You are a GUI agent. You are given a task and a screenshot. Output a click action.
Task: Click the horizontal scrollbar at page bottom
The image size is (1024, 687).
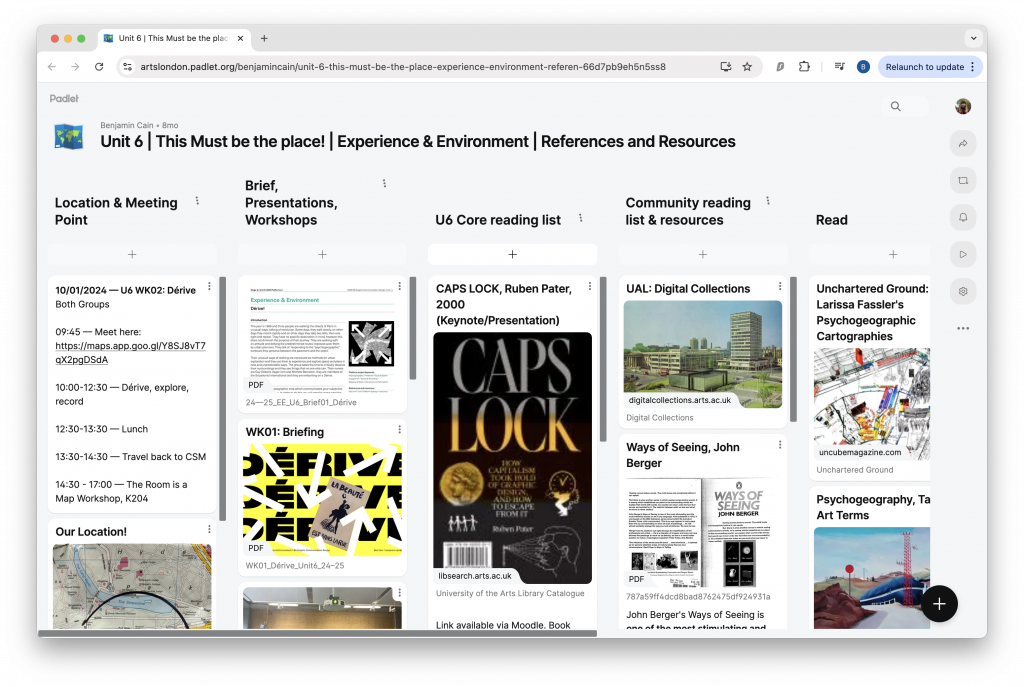tap(317, 633)
